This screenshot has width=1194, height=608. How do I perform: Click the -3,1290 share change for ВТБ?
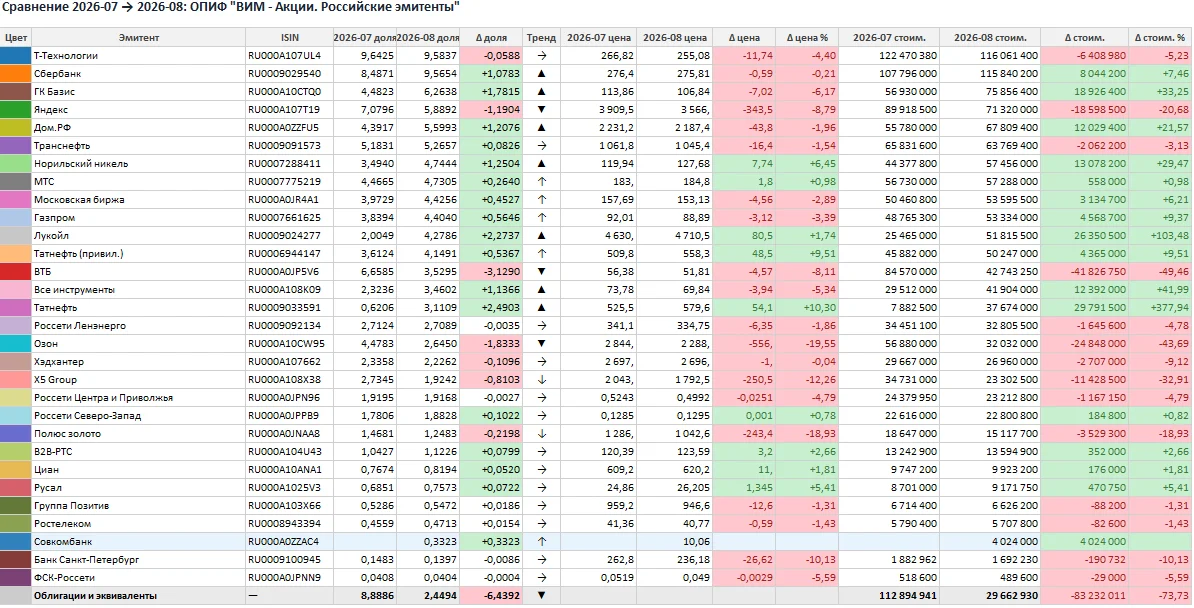coord(491,271)
